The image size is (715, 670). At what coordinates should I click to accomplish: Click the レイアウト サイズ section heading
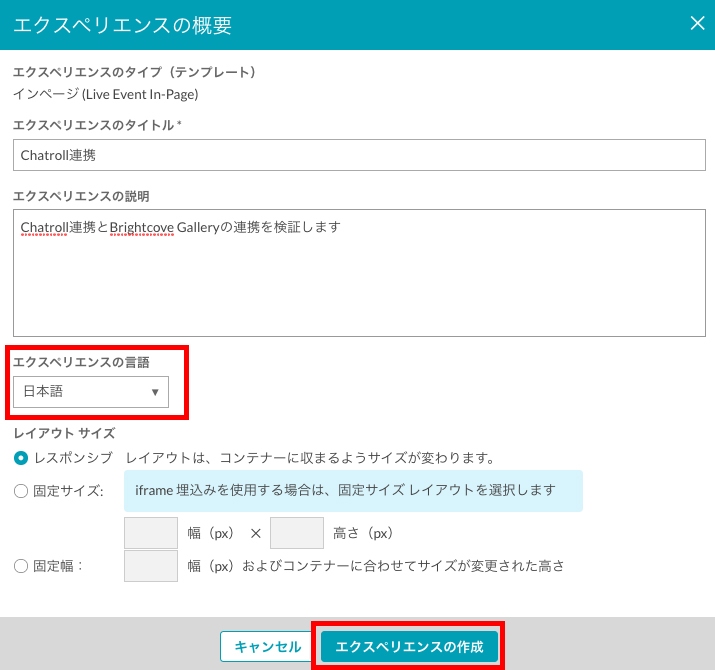(x=64, y=433)
